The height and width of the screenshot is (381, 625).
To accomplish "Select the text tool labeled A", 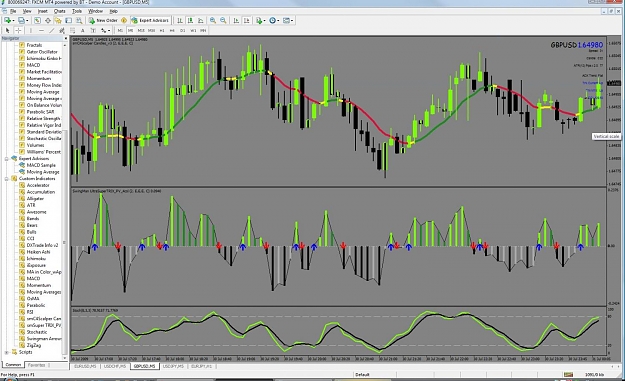I will [83, 30].
